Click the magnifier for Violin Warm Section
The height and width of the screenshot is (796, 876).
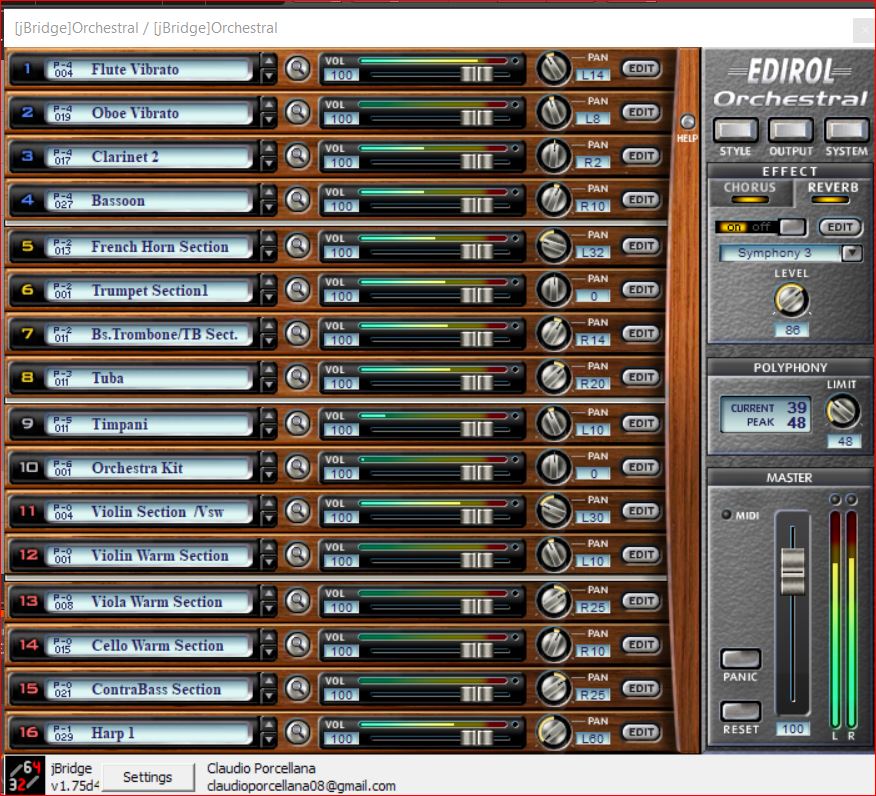298,555
